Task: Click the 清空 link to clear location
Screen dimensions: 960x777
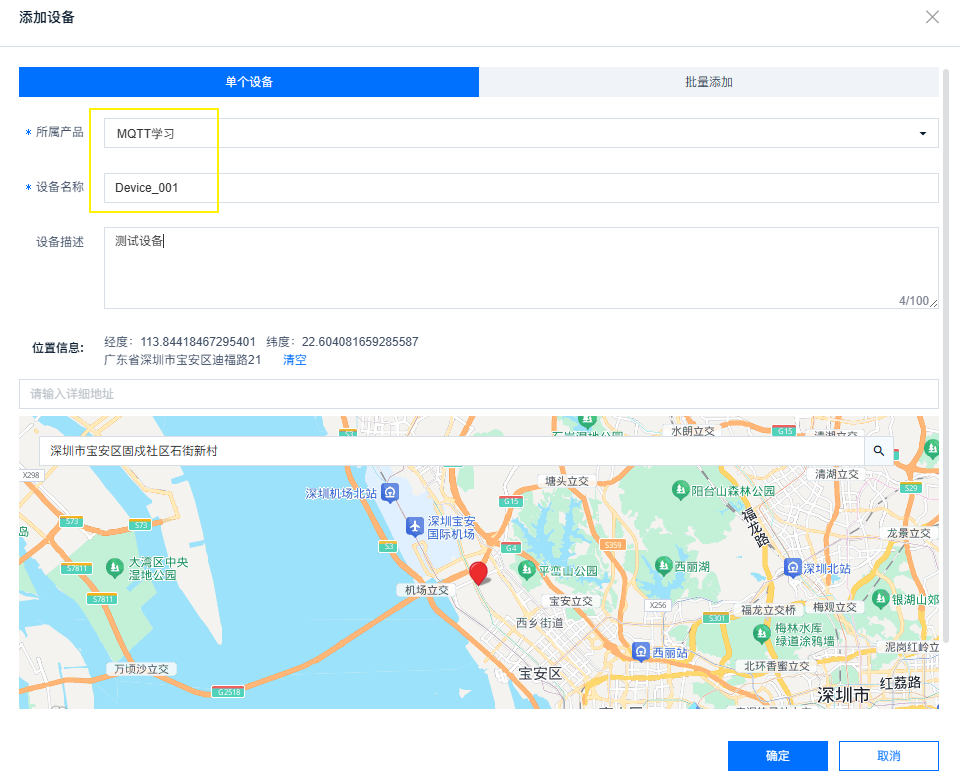Action: click(x=294, y=360)
